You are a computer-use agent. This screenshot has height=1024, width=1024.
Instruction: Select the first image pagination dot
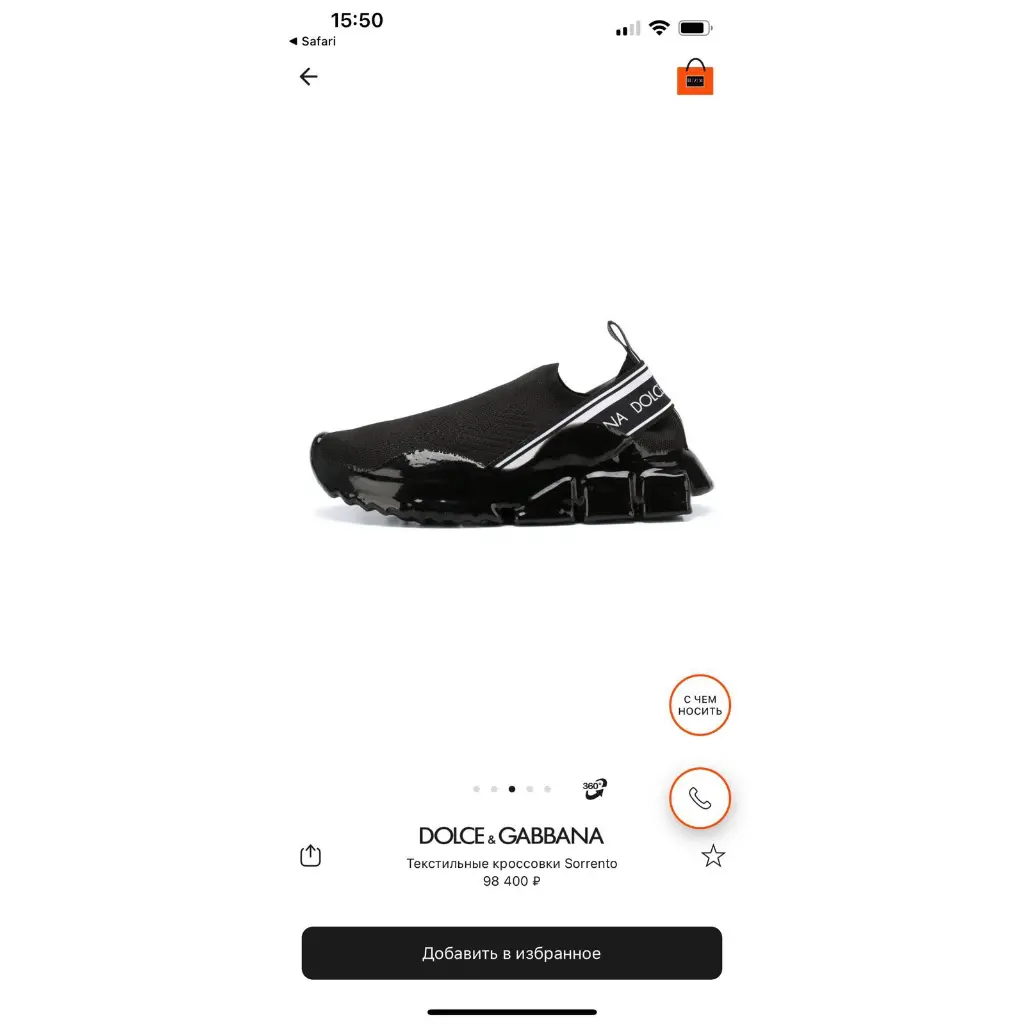coord(476,789)
